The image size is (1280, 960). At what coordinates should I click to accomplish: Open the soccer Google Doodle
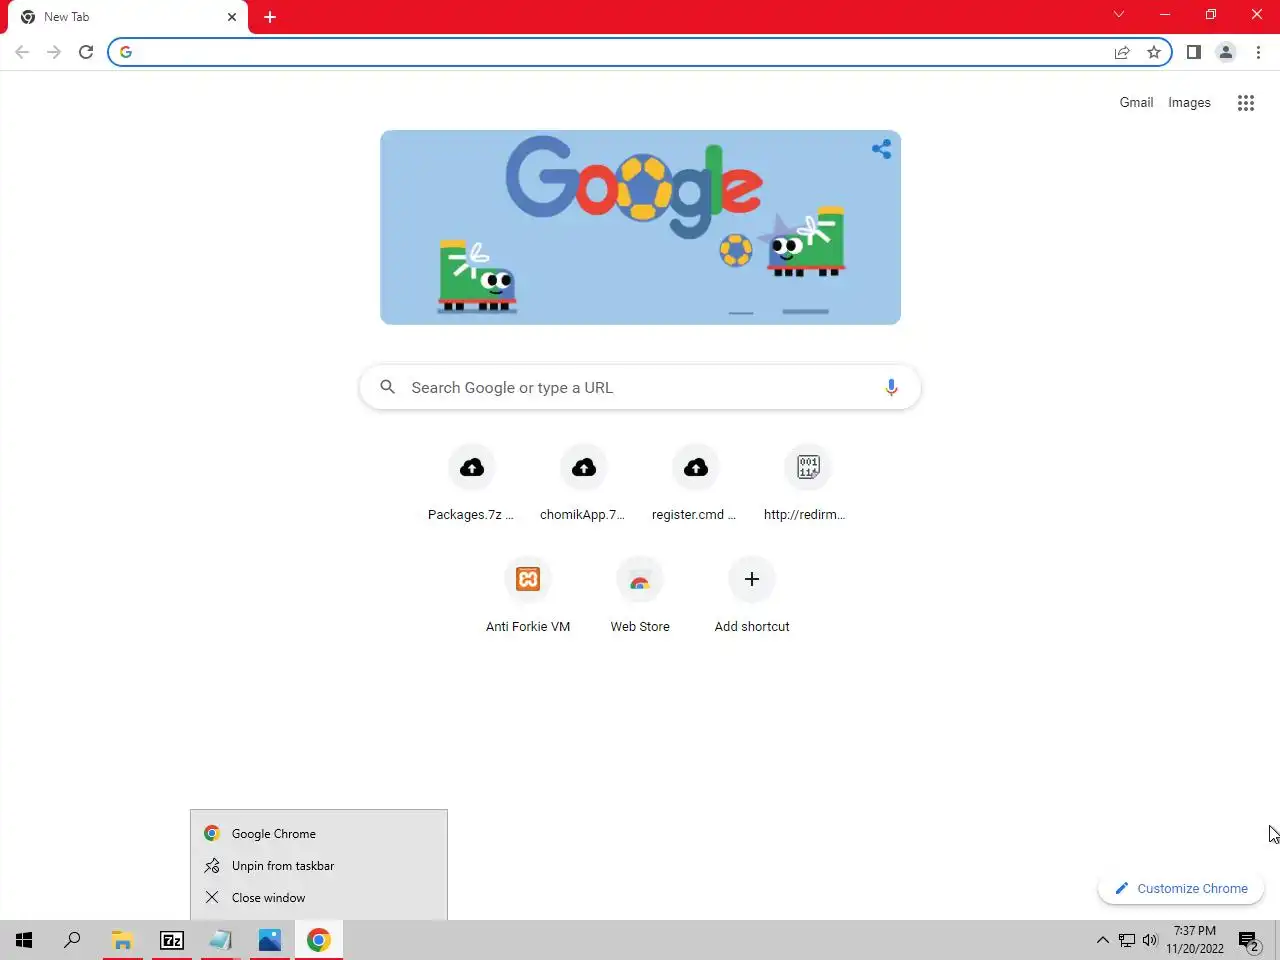640,227
